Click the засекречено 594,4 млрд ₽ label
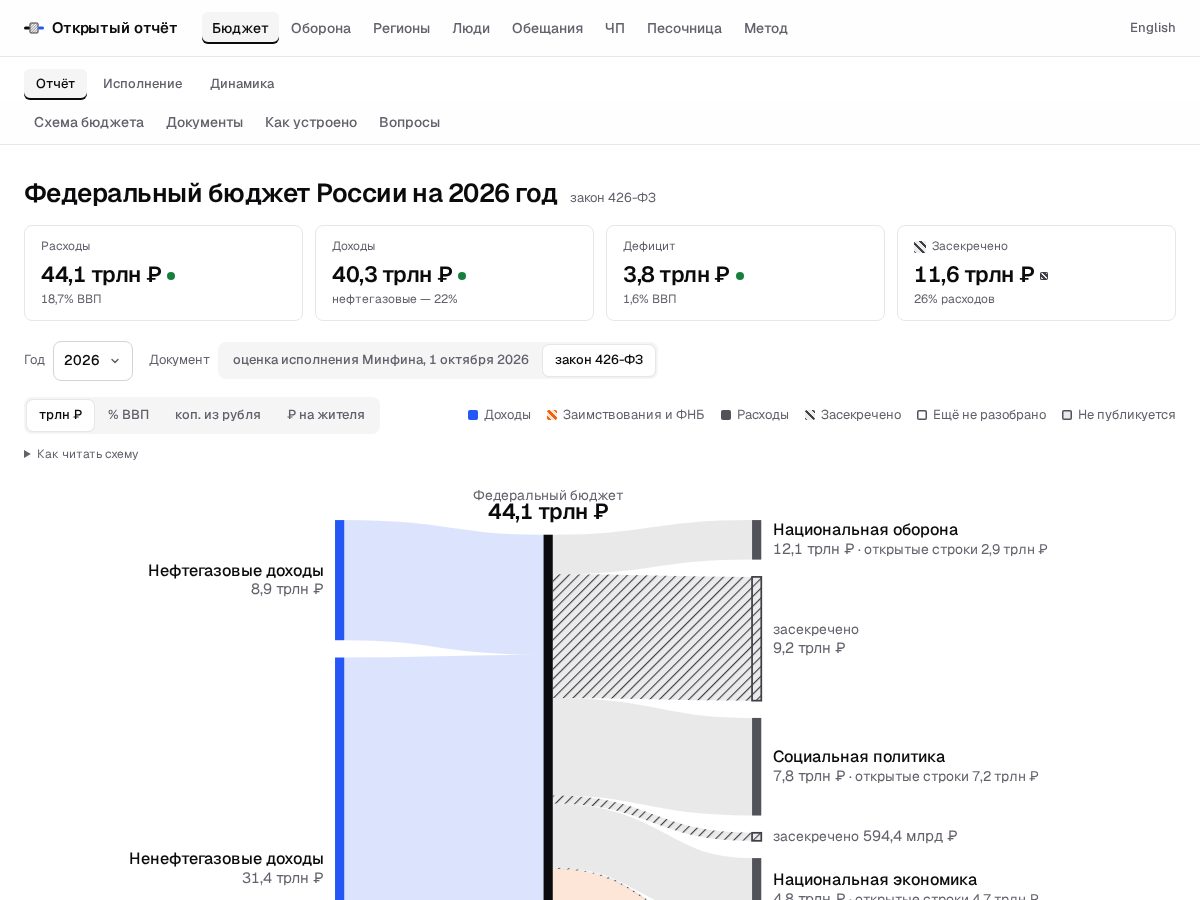1200x900 pixels. point(865,836)
